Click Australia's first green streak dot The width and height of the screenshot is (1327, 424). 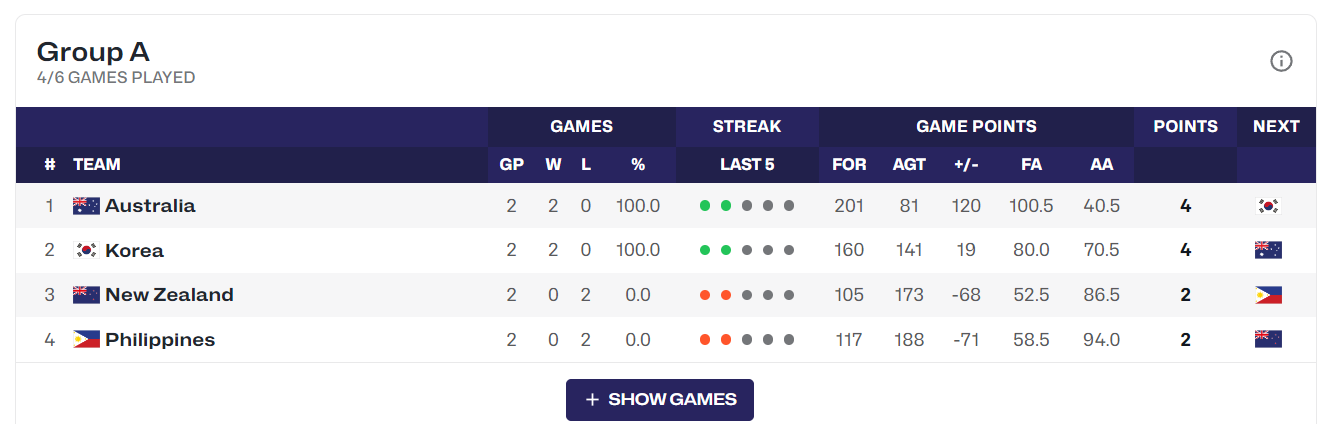click(705, 206)
